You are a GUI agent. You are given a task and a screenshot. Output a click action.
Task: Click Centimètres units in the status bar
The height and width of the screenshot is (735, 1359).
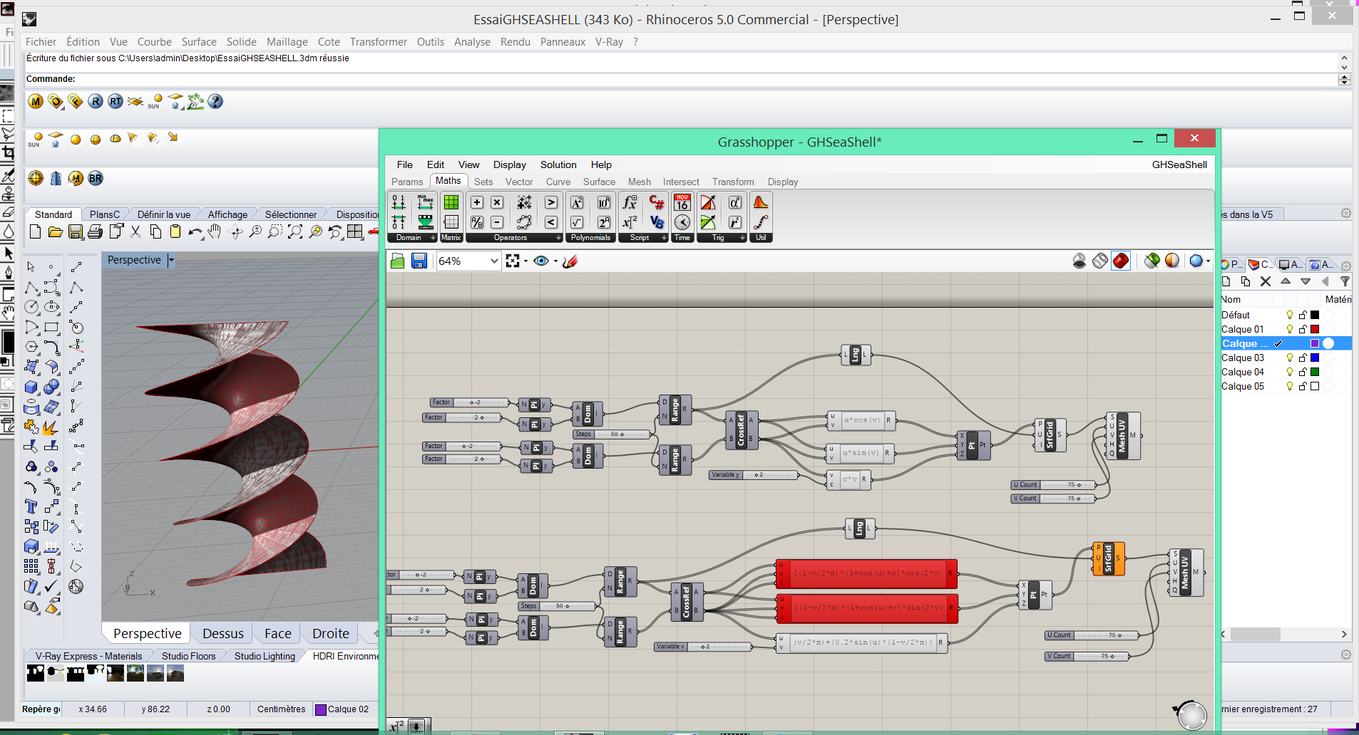[281, 709]
